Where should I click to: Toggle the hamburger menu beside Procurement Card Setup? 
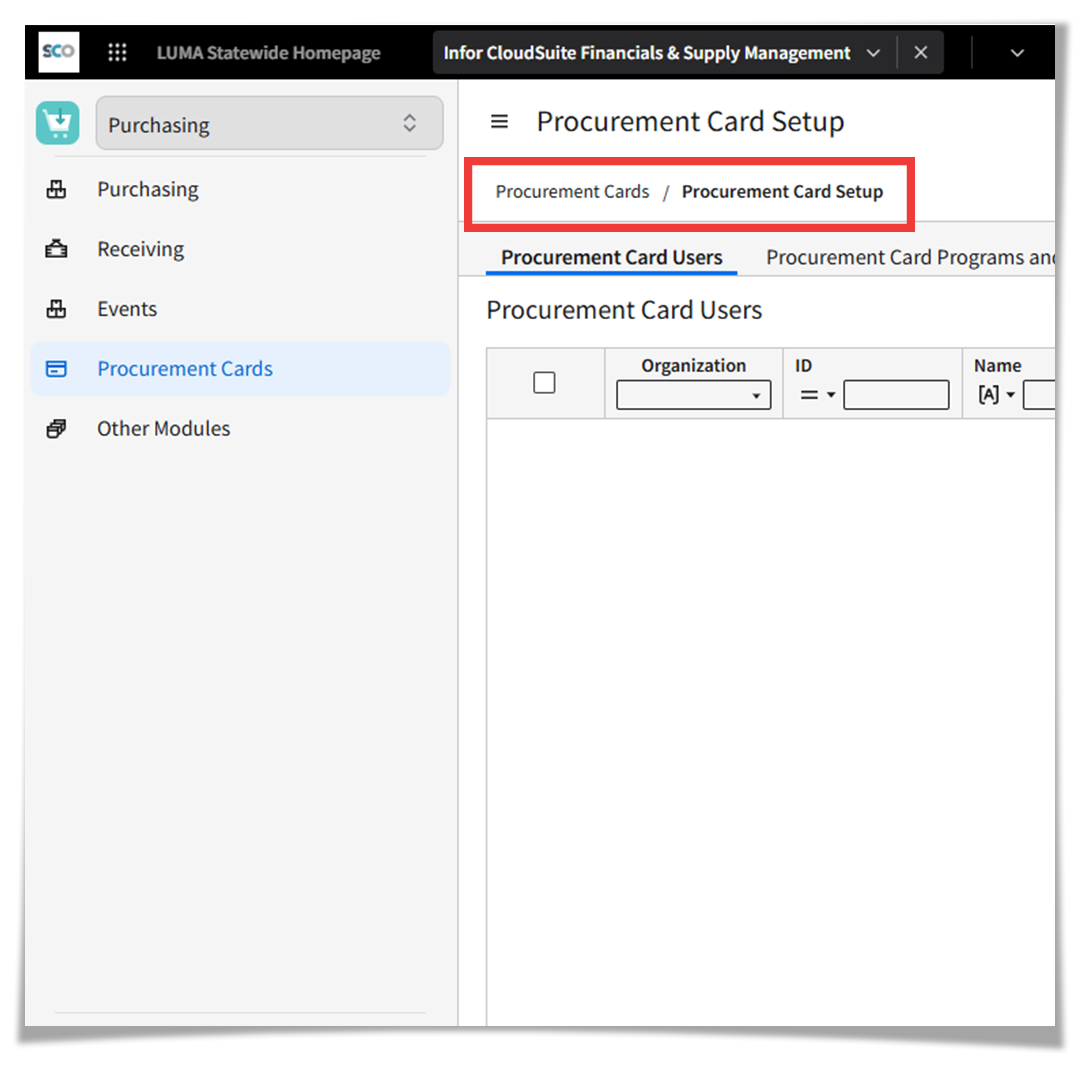click(499, 122)
